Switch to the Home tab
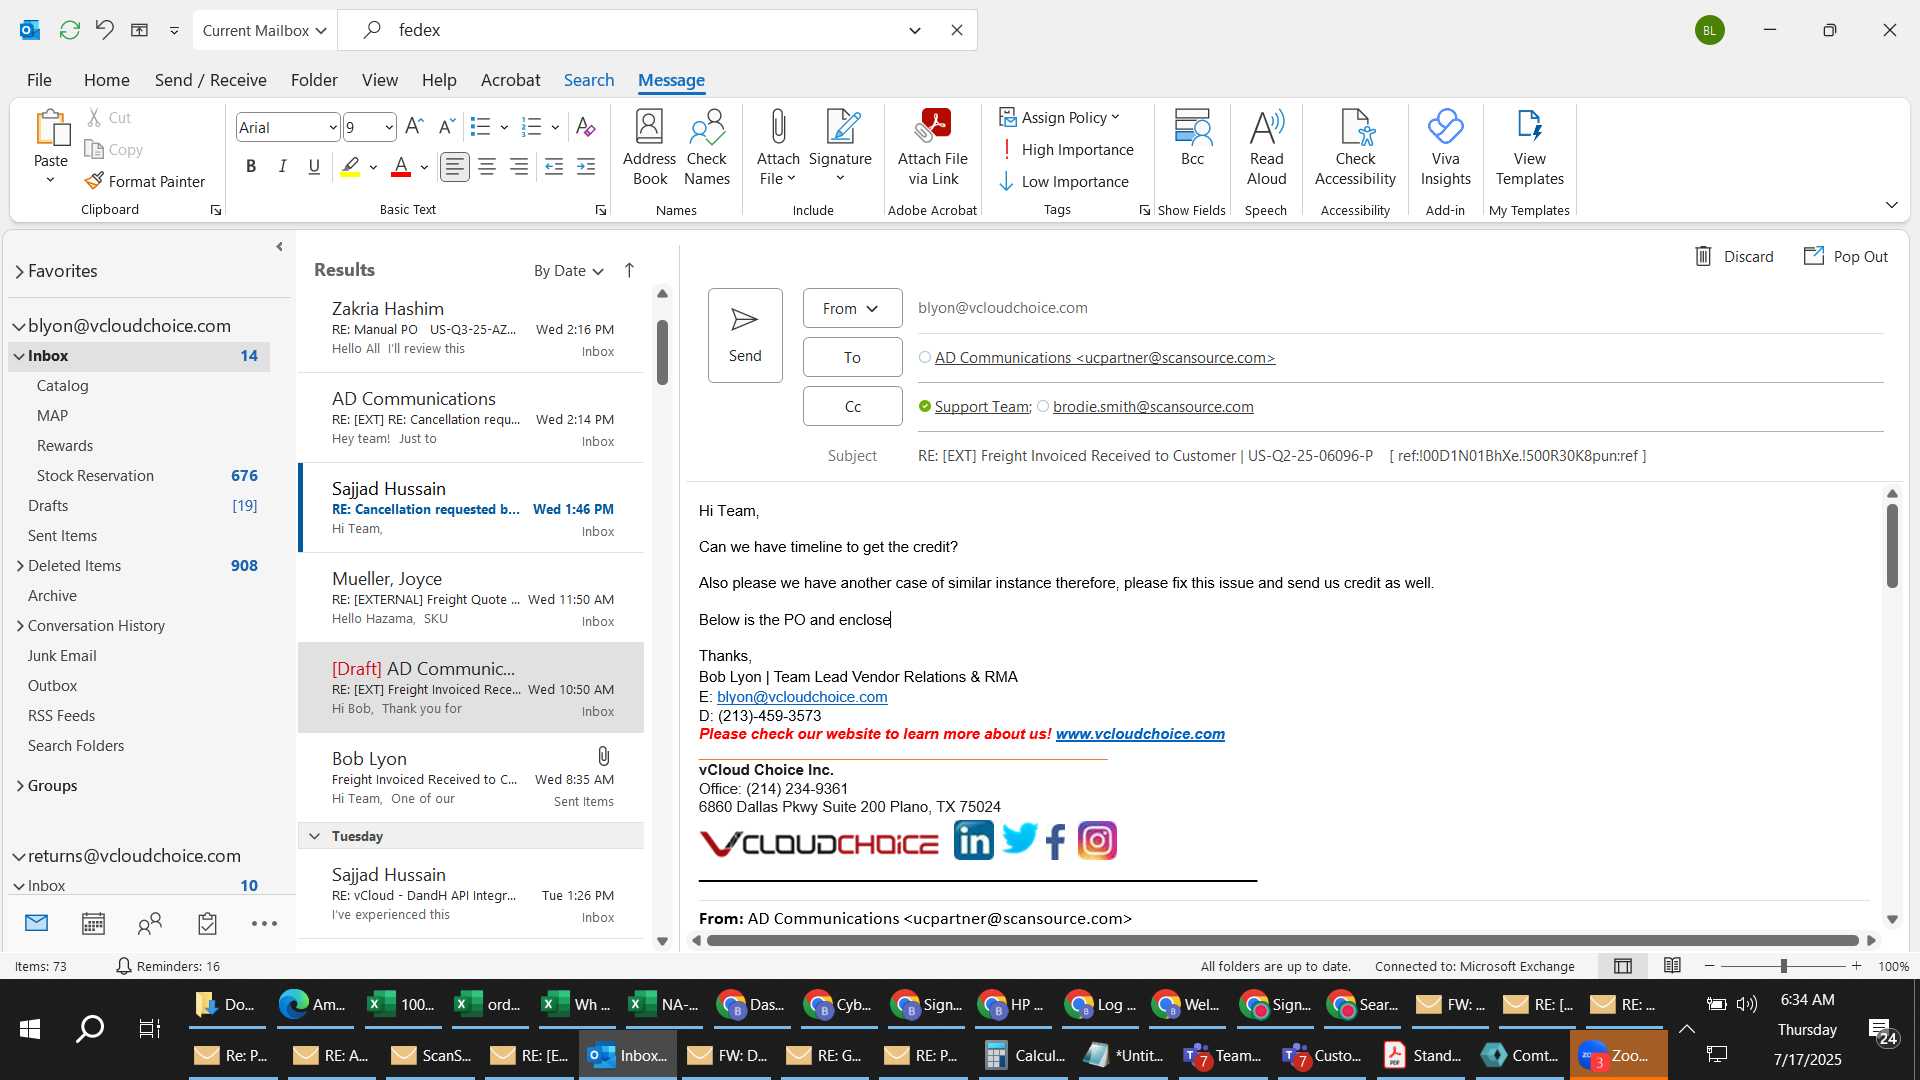This screenshot has height=1080, width=1920. click(x=106, y=80)
